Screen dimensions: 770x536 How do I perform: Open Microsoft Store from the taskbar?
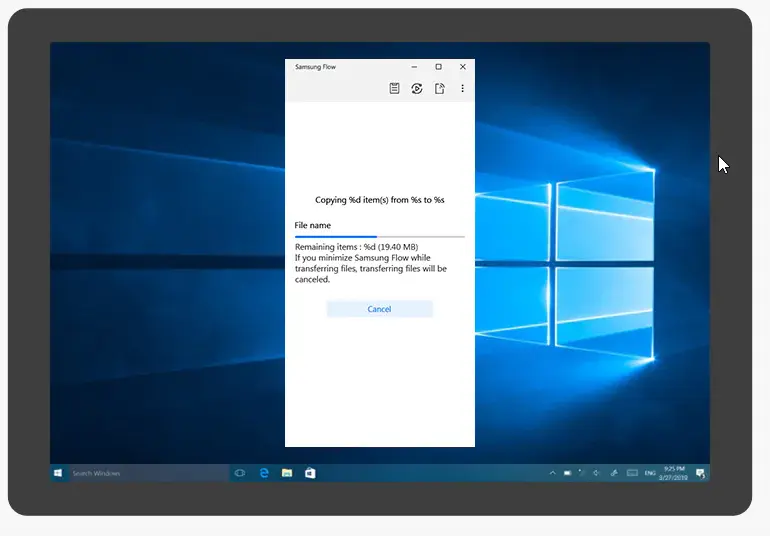310,473
